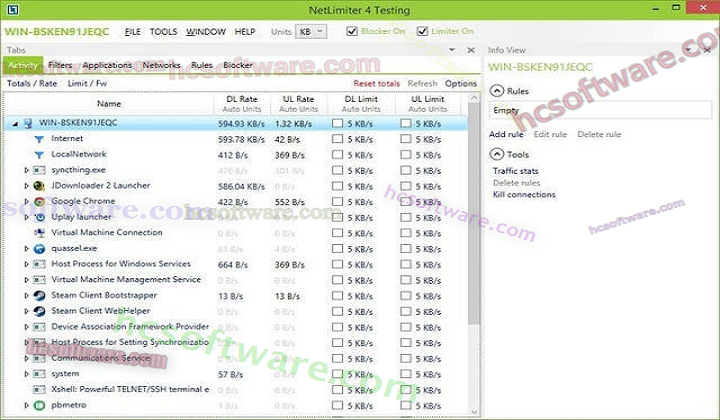Viewport: 720px width, 420px height.
Task: Click the NetLimiter app icon in title bar
Action: click(x=13, y=9)
